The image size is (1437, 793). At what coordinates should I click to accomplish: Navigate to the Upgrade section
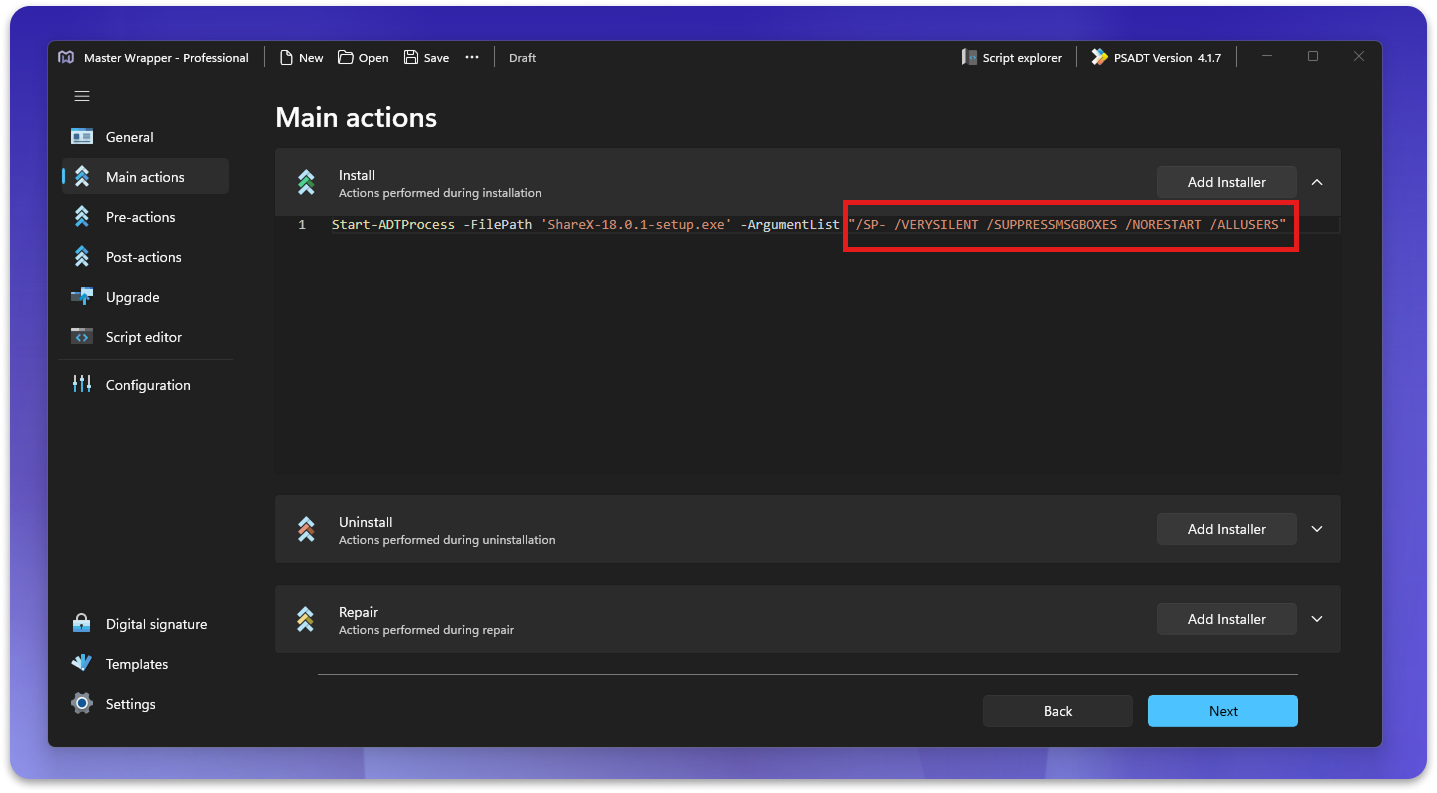[x=145, y=297]
